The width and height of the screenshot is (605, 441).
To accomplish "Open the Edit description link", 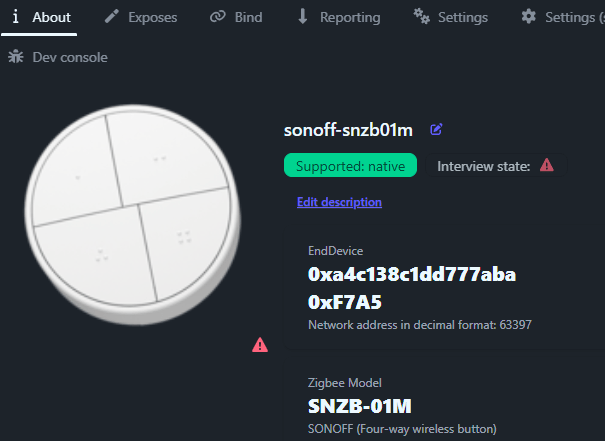I will pyautogui.click(x=339, y=202).
